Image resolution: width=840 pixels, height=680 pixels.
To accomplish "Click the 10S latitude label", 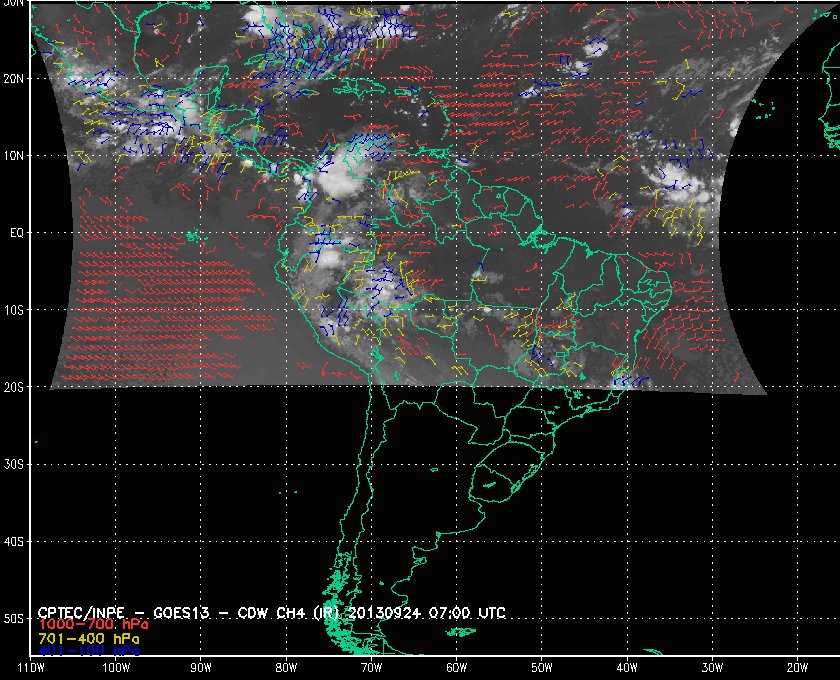I will [x=14, y=310].
